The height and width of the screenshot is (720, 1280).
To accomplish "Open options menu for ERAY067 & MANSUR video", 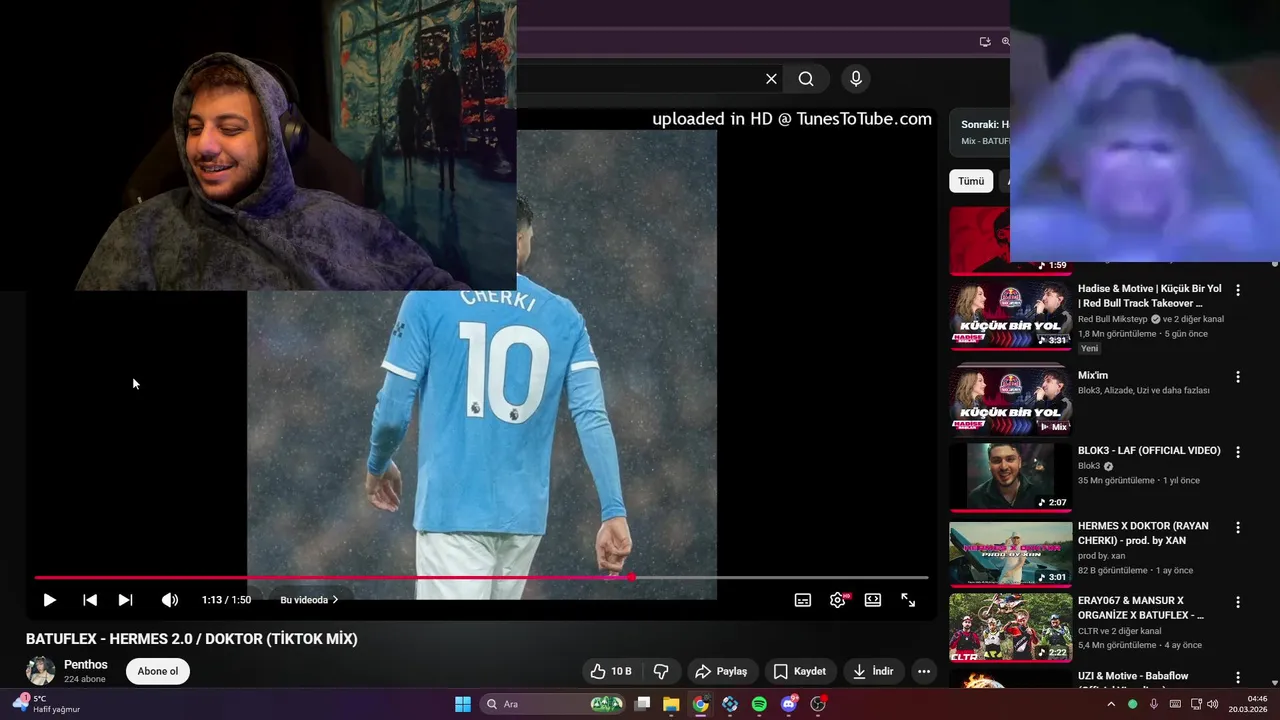I will click(1238, 602).
